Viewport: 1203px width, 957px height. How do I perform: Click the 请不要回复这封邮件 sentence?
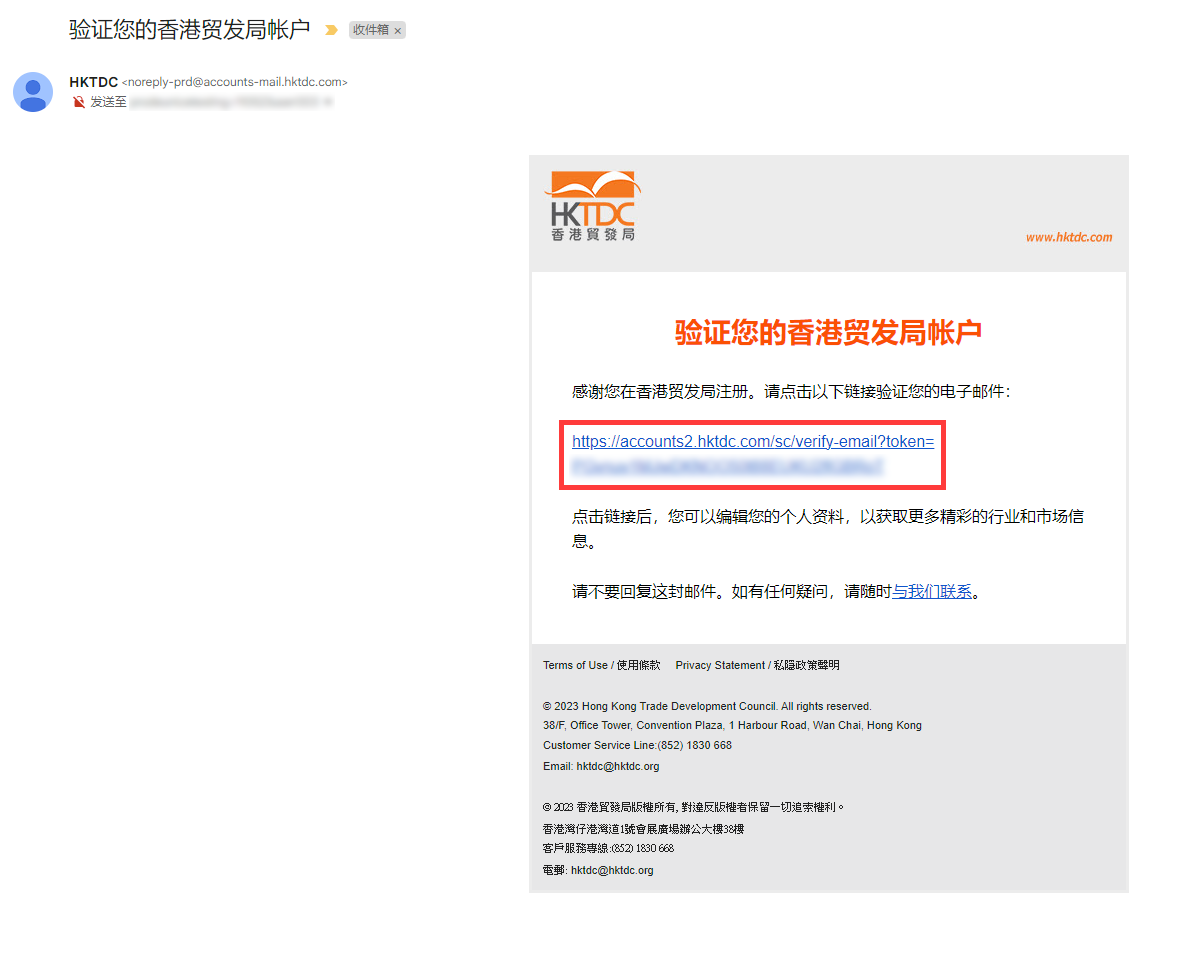(x=777, y=591)
